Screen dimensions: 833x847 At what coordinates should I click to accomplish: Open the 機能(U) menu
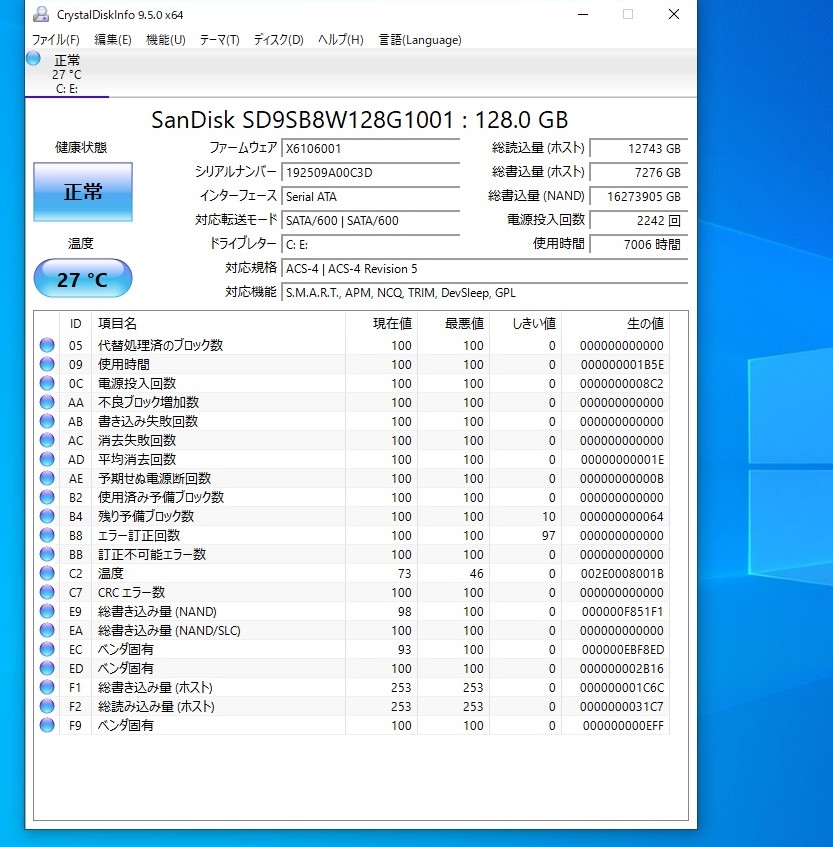tap(165, 40)
